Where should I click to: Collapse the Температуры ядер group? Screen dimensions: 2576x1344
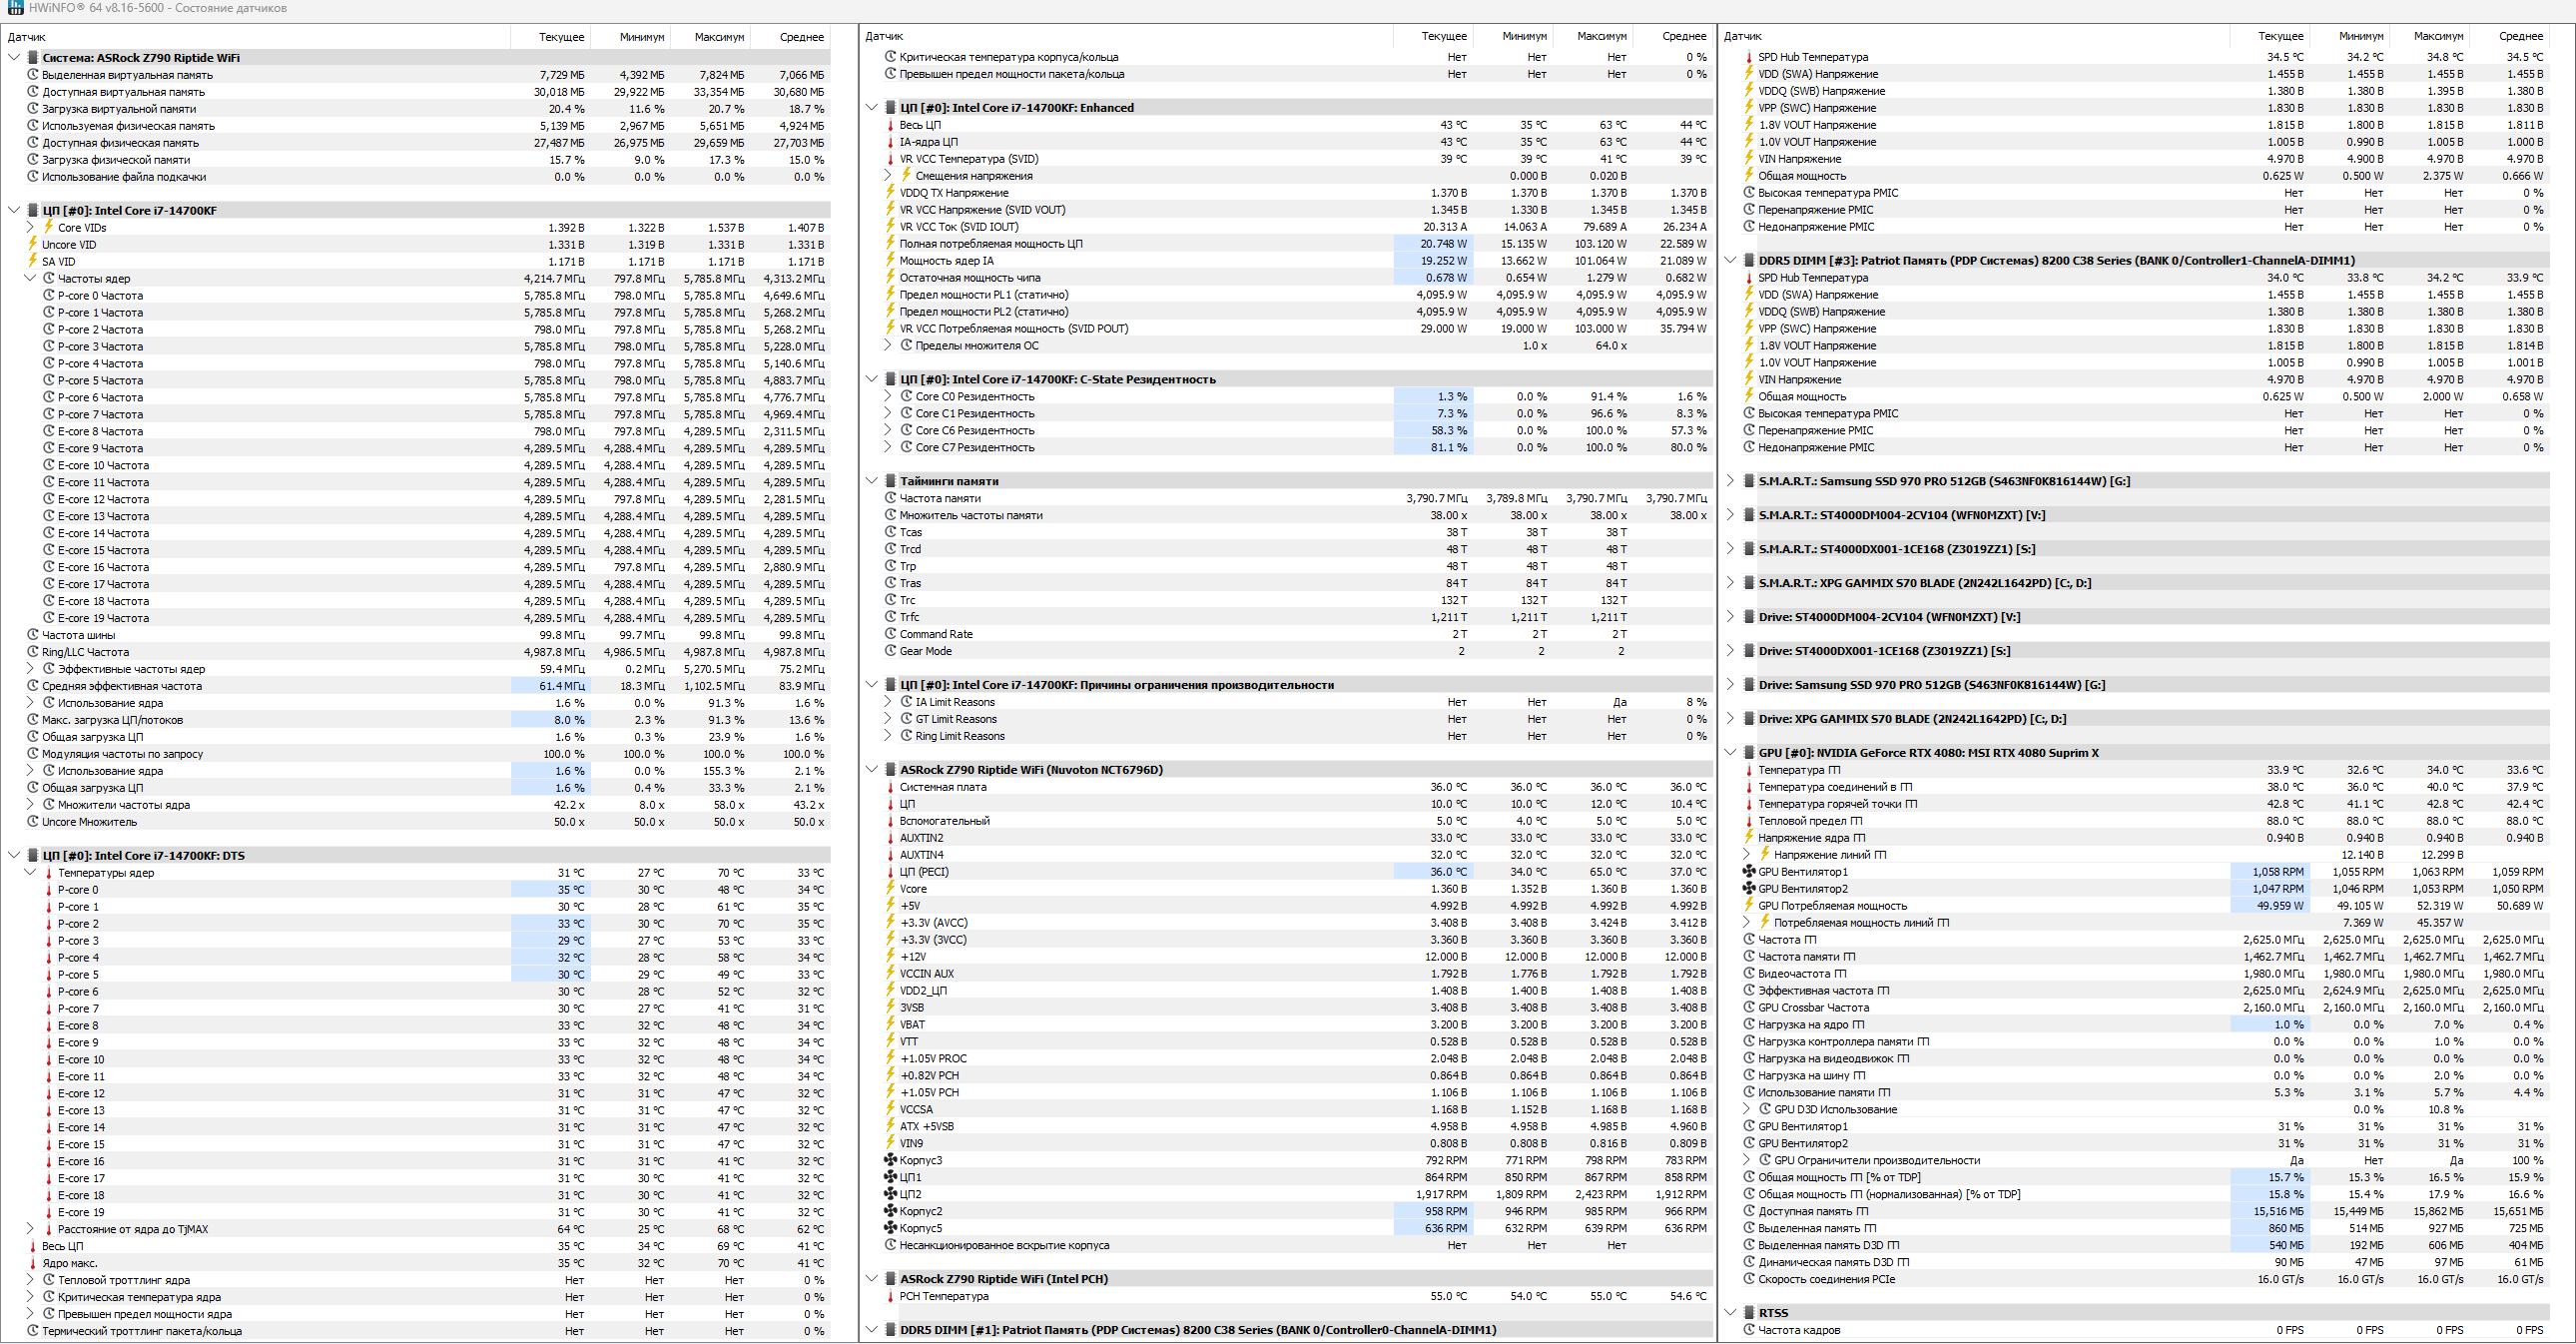30,873
